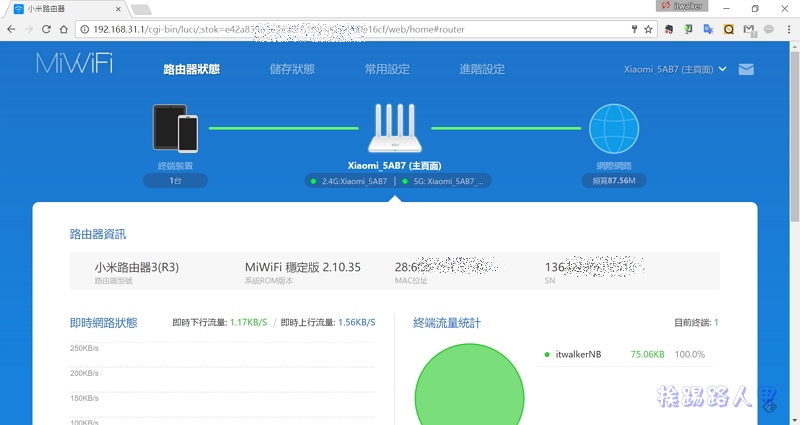The height and width of the screenshot is (425, 800).
Task: Open the magnifier Q extension icon
Action: pyautogui.click(x=729, y=29)
